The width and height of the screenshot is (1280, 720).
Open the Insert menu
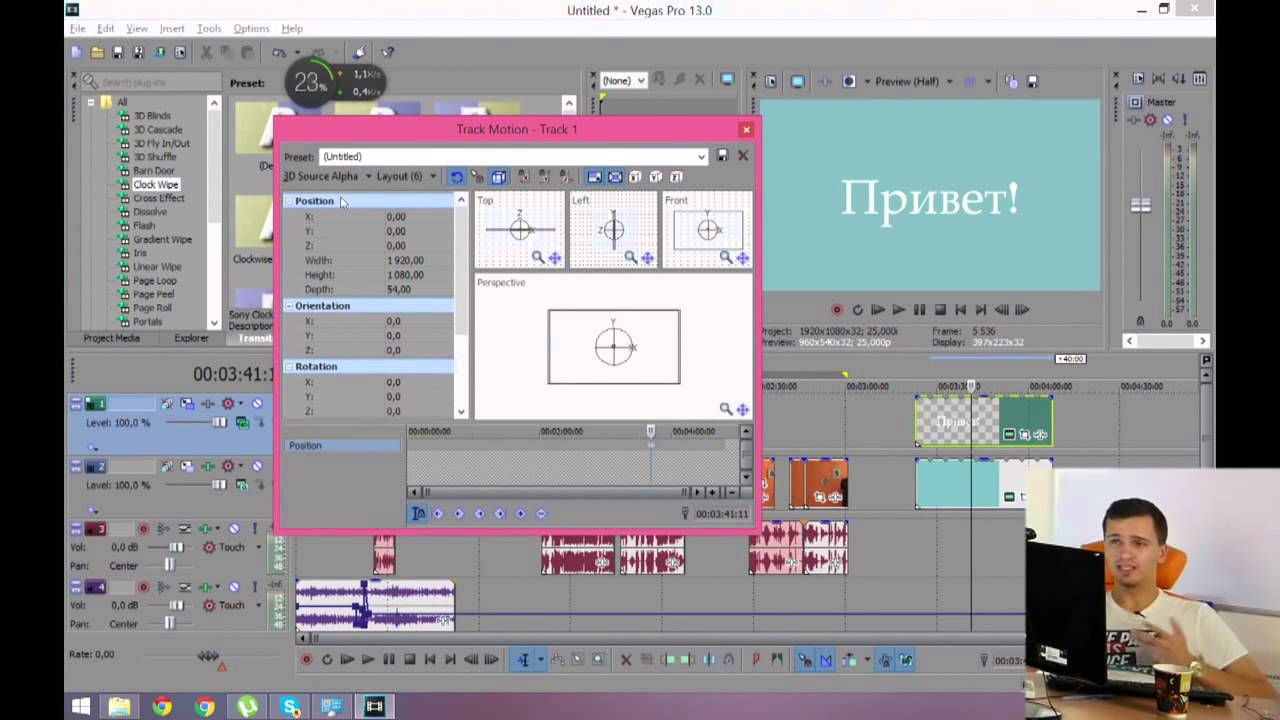click(x=172, y=29)
